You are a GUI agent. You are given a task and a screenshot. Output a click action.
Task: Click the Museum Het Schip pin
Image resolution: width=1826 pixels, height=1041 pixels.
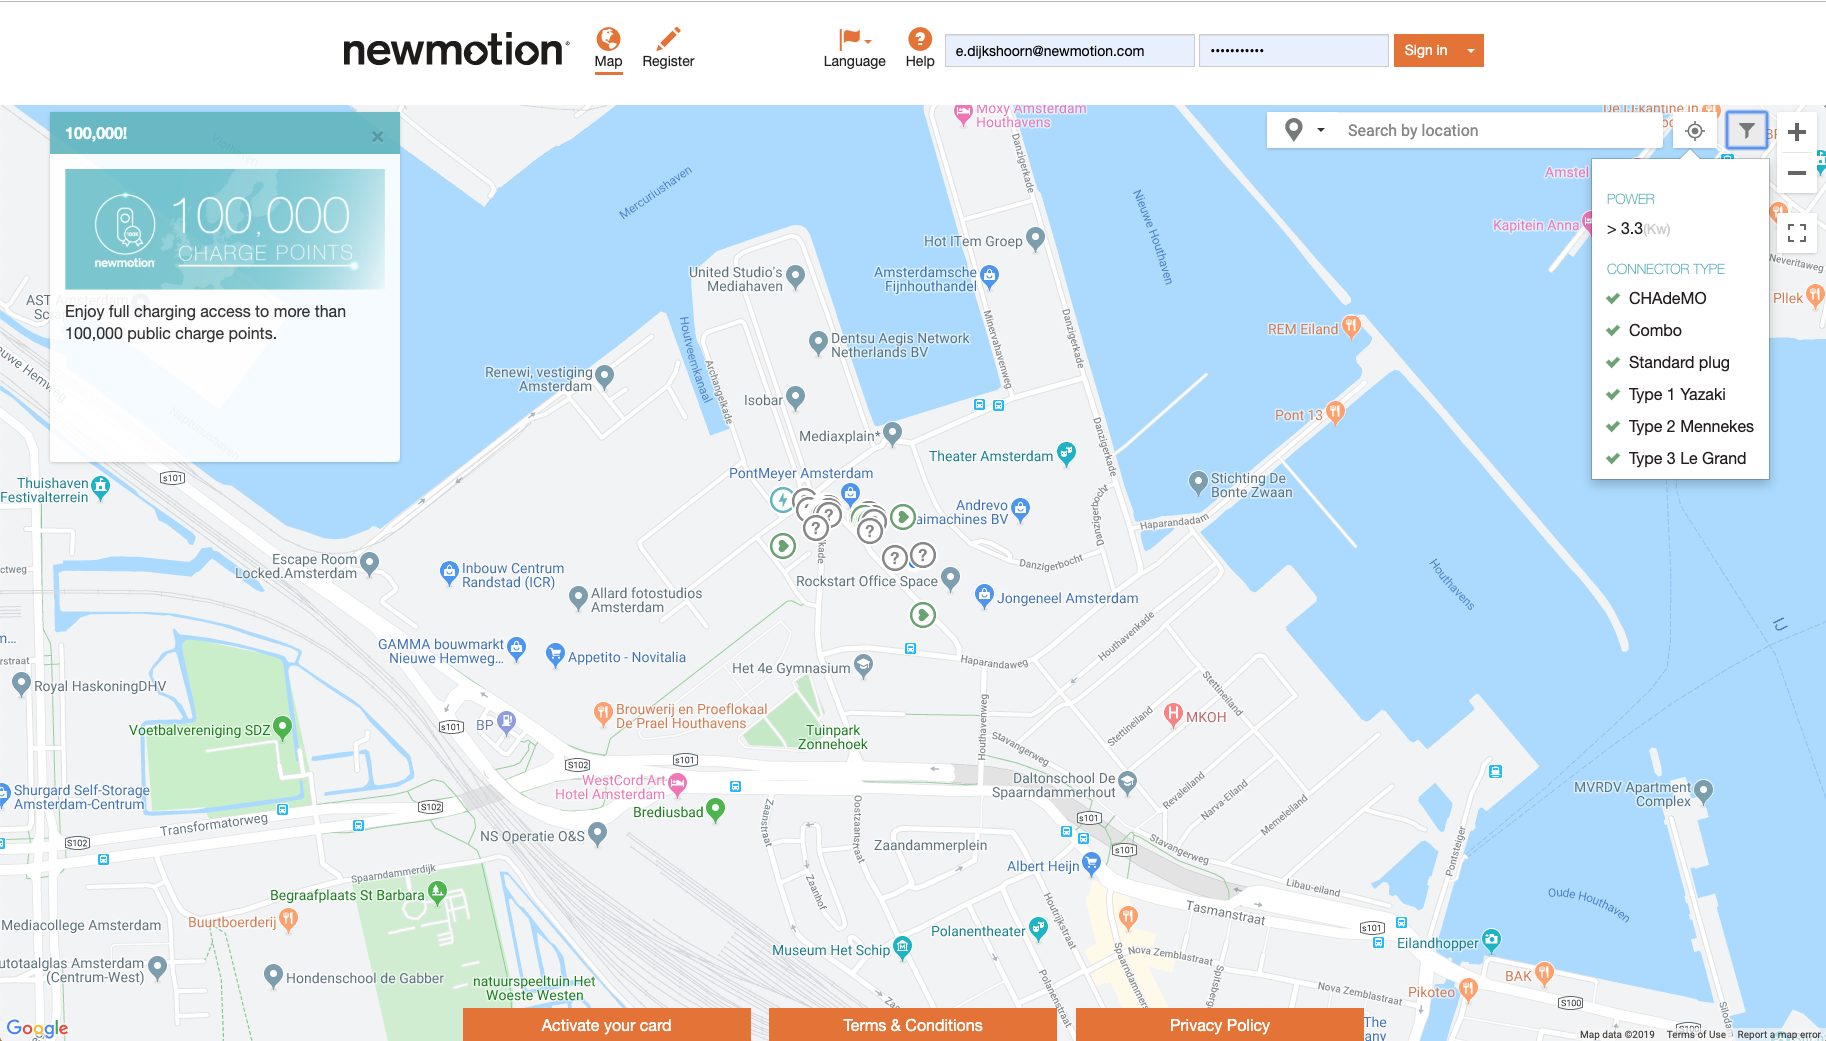point(902,947)
